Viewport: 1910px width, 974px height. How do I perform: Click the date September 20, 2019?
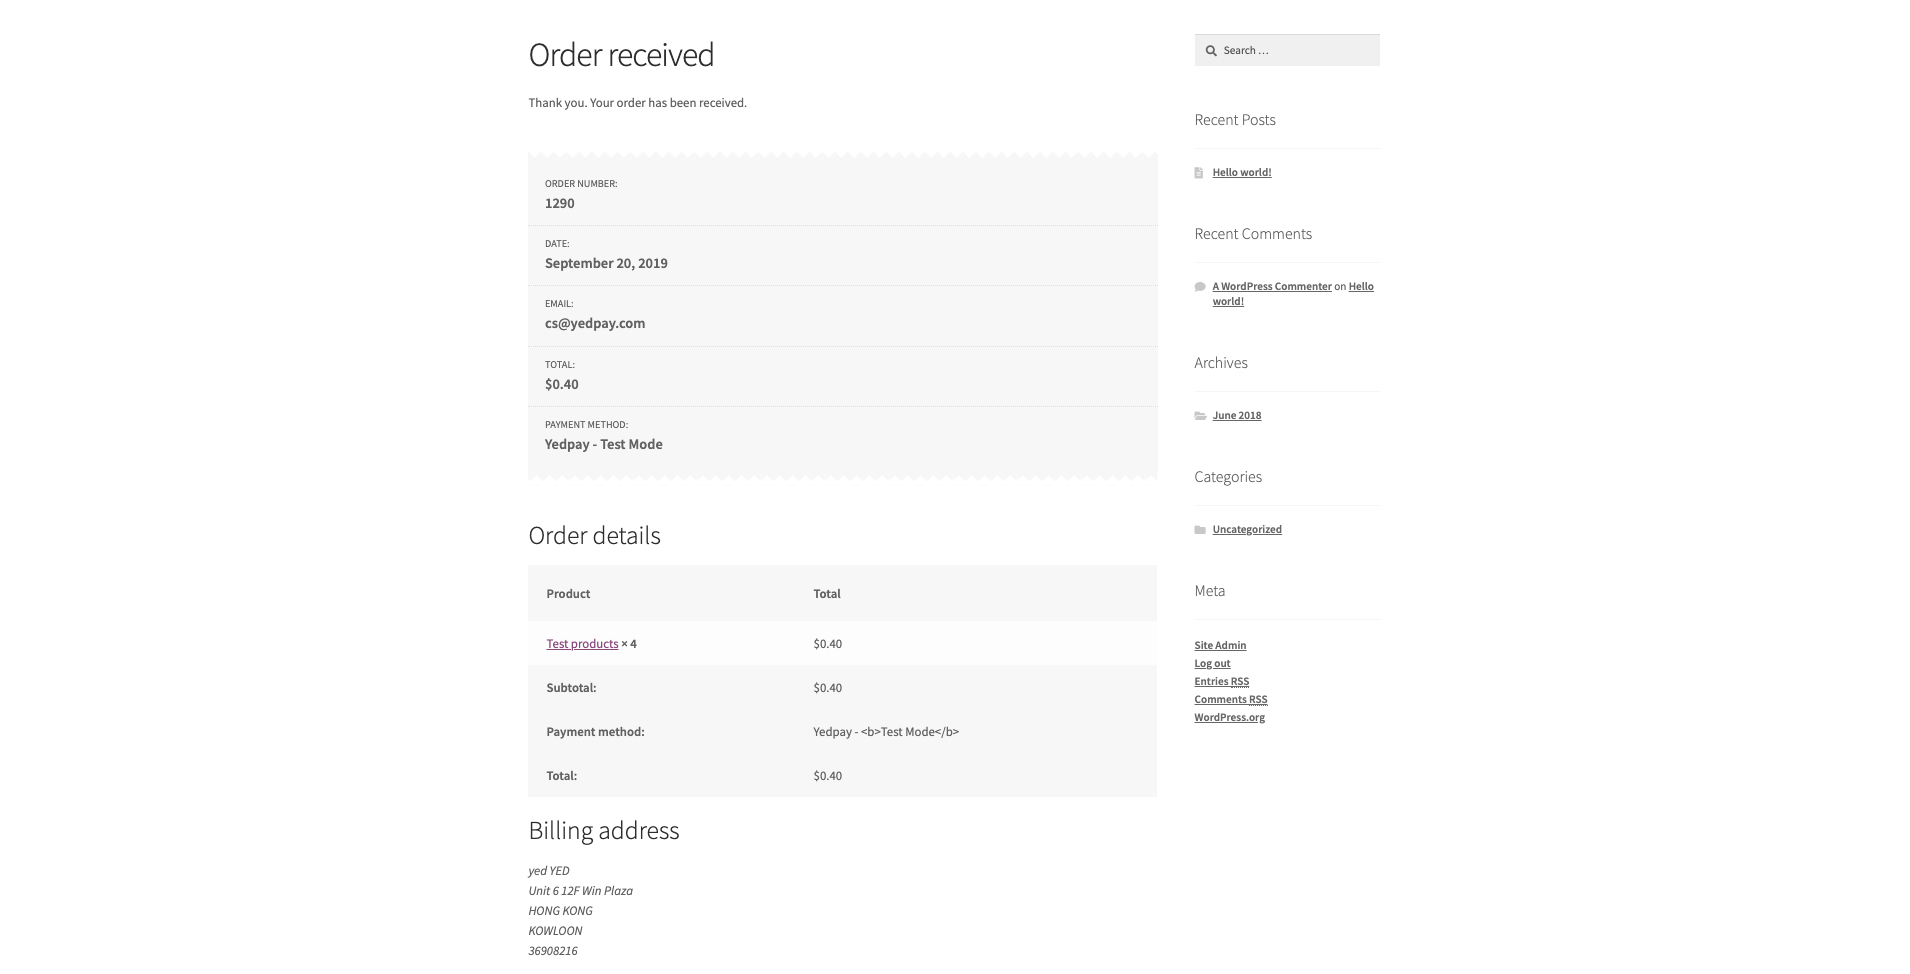(x=606, y=264)
